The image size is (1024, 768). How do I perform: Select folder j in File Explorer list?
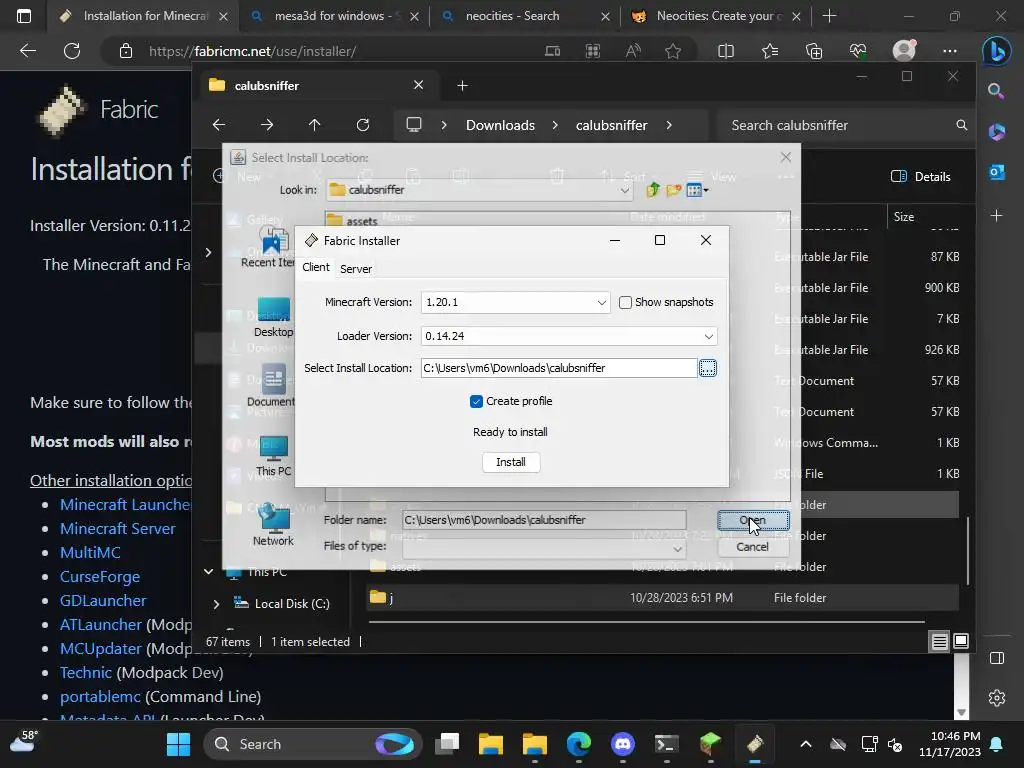pyautogui.click(x=662, y=598)
